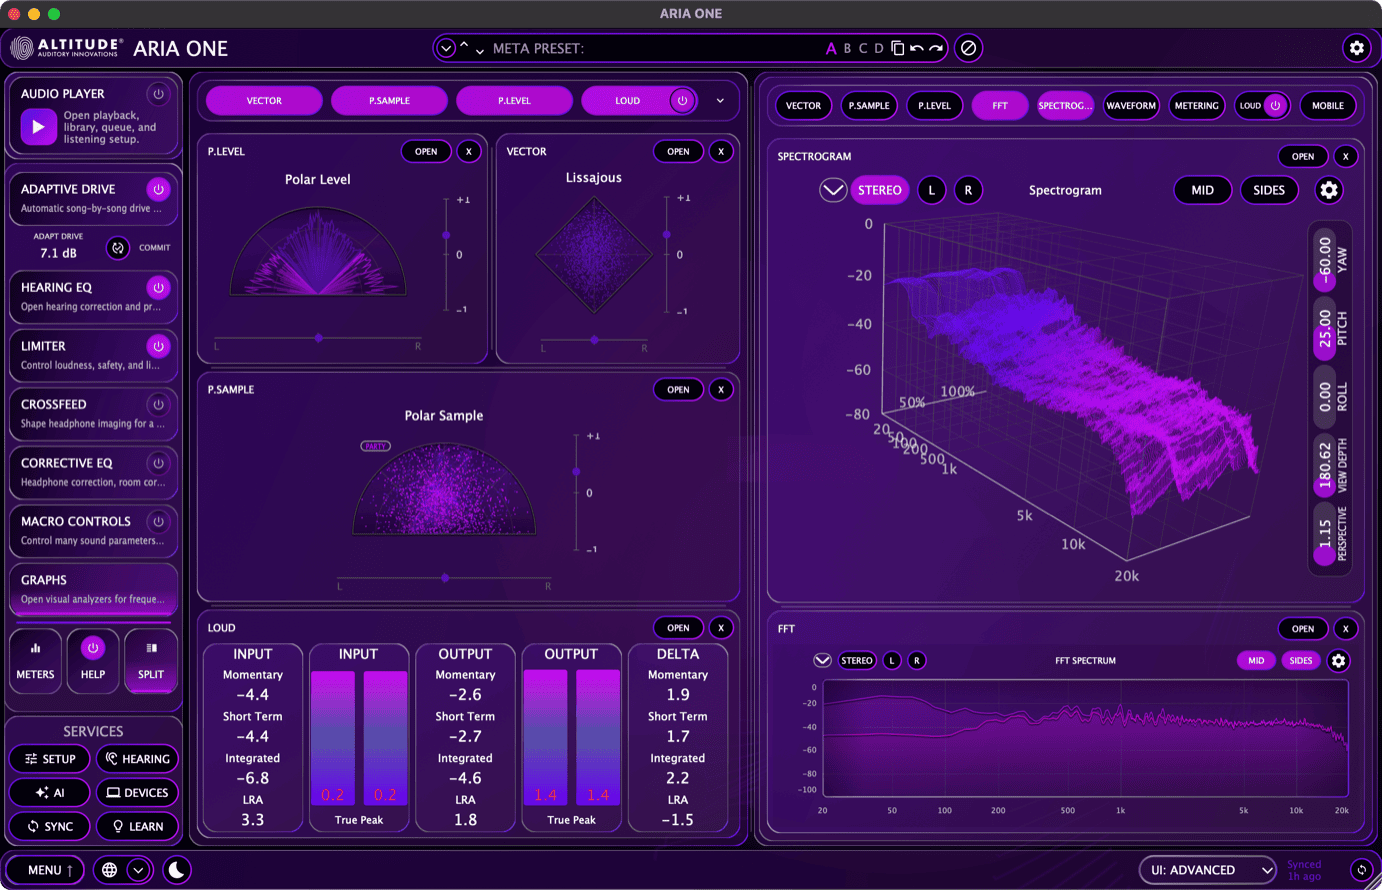Select preset slot A
1382x890 pixels.
(831, 48)
